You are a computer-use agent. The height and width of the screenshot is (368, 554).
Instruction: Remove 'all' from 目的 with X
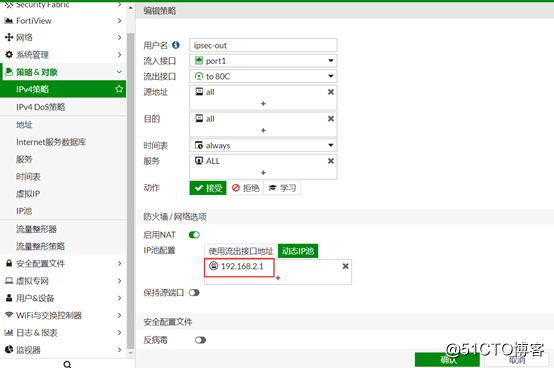point(331,119)
